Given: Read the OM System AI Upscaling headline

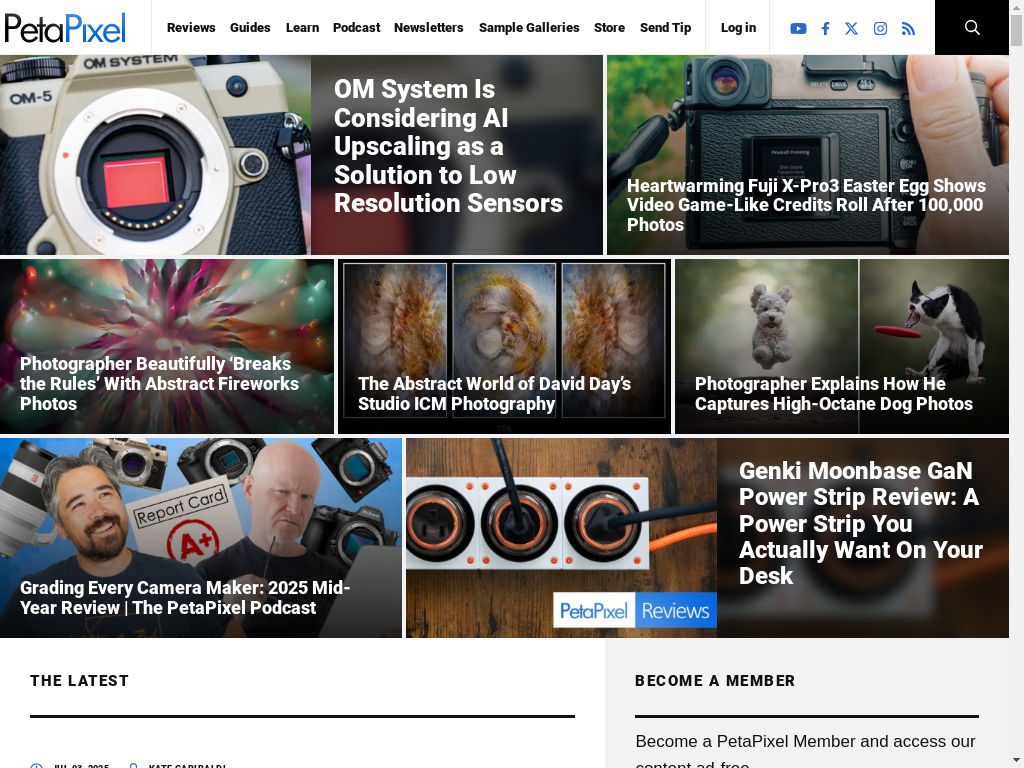Looking at the screenshot, I should pos(448,146).
